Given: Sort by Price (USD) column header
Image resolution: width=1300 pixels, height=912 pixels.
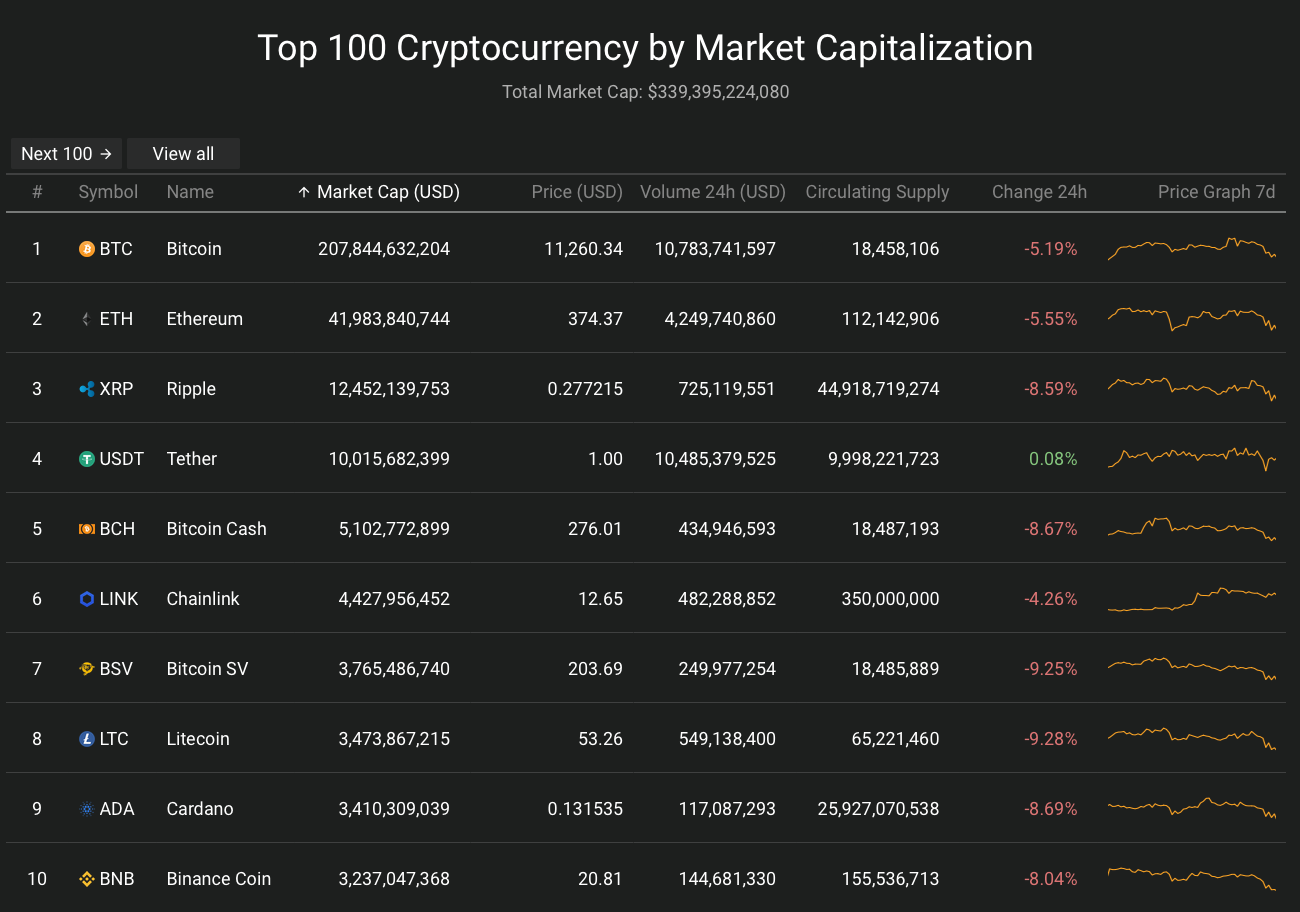Looking at the screenshot, I should click(x=577, y=192).
